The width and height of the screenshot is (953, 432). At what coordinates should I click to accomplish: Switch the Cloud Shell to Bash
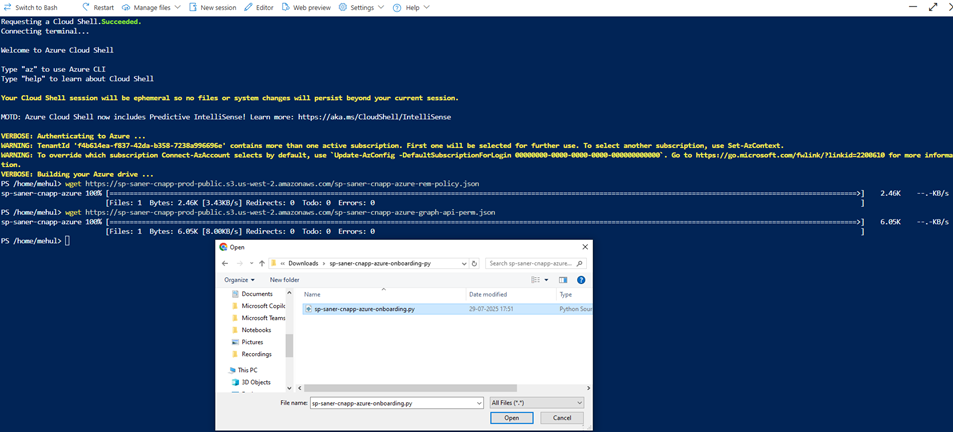tap(30, 8)
